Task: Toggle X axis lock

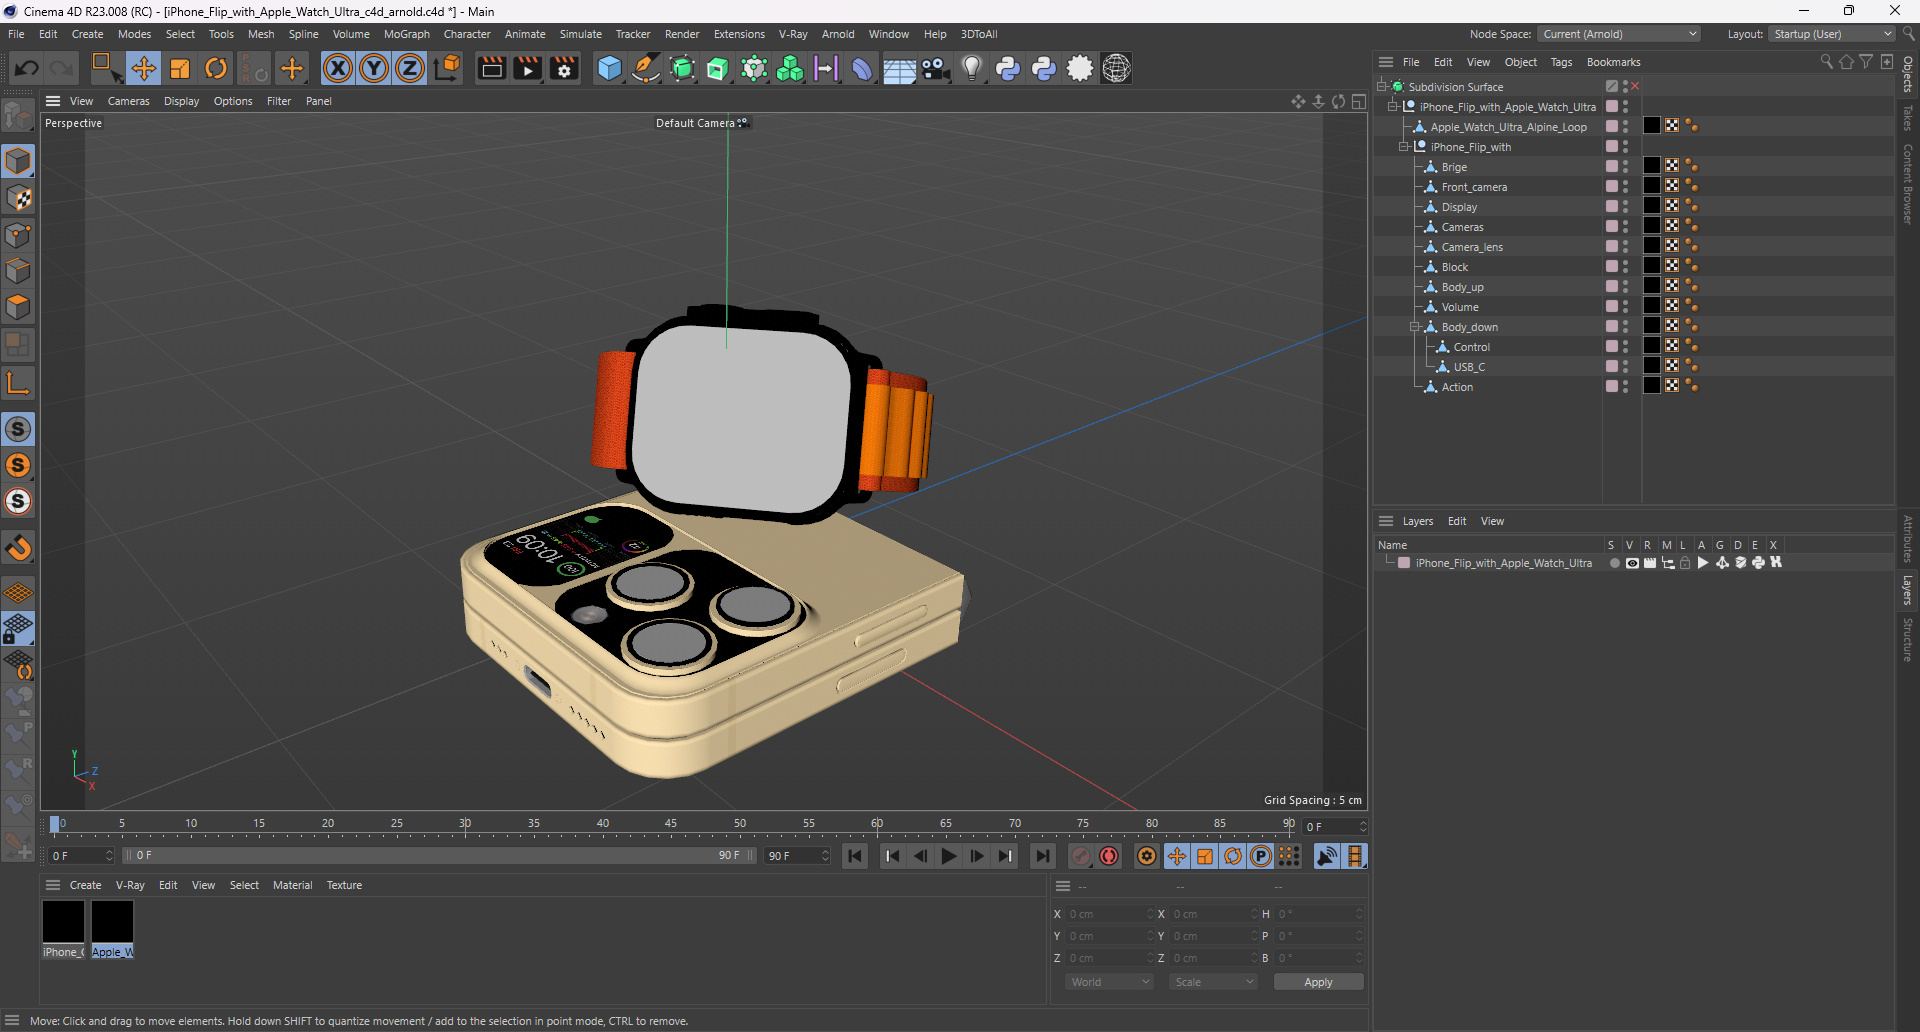Action: coord(338,68)
